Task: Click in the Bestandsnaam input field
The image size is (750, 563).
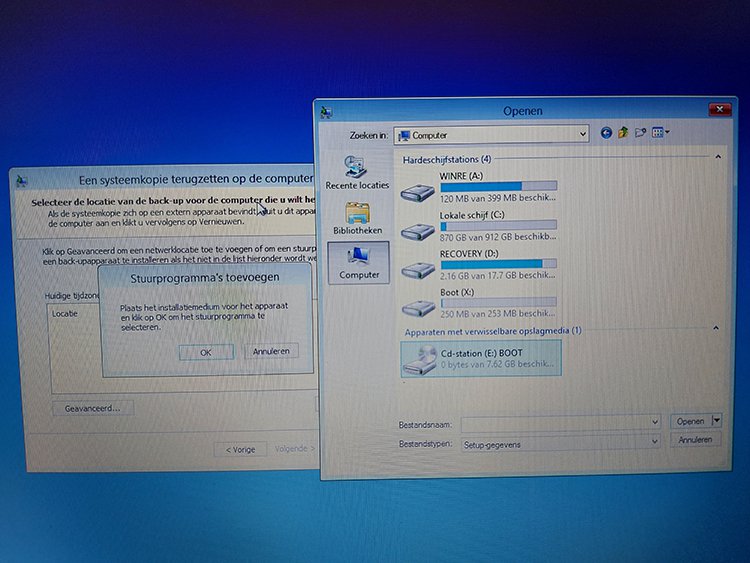Action: point(555,423)
